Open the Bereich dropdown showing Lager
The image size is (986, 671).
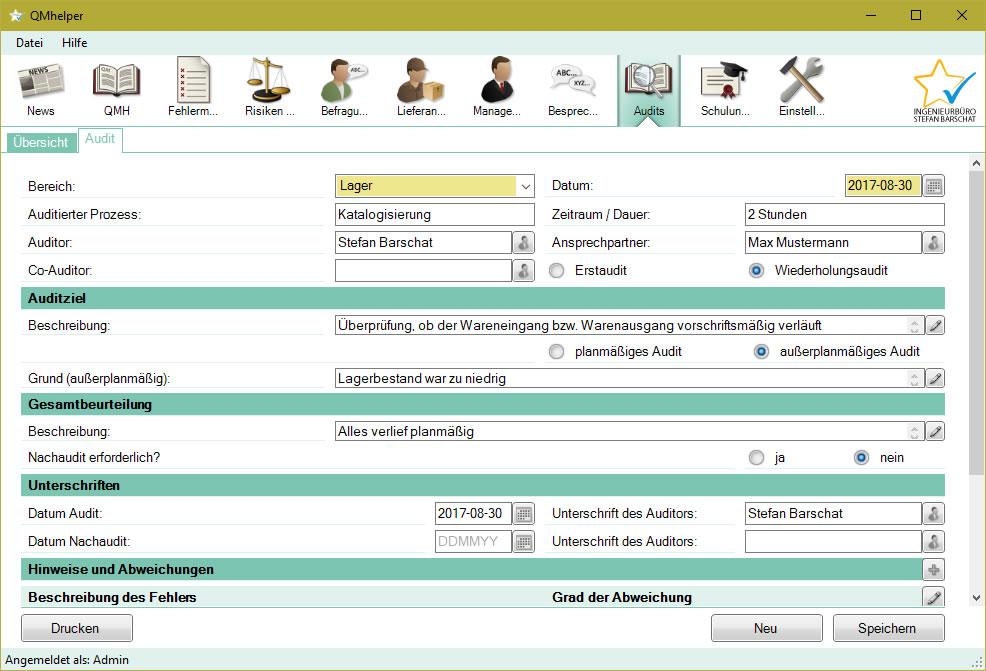pyautogui.click(x=524, y=186)
